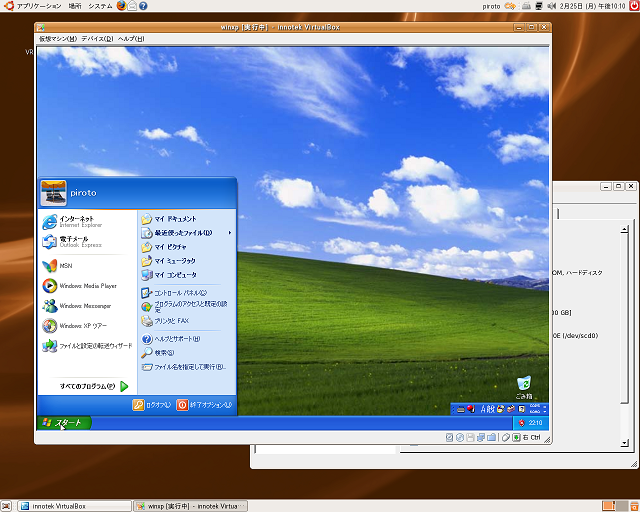Open the デバイス menu in VirtualBox

pyautogui.click(x=97, y=39)
